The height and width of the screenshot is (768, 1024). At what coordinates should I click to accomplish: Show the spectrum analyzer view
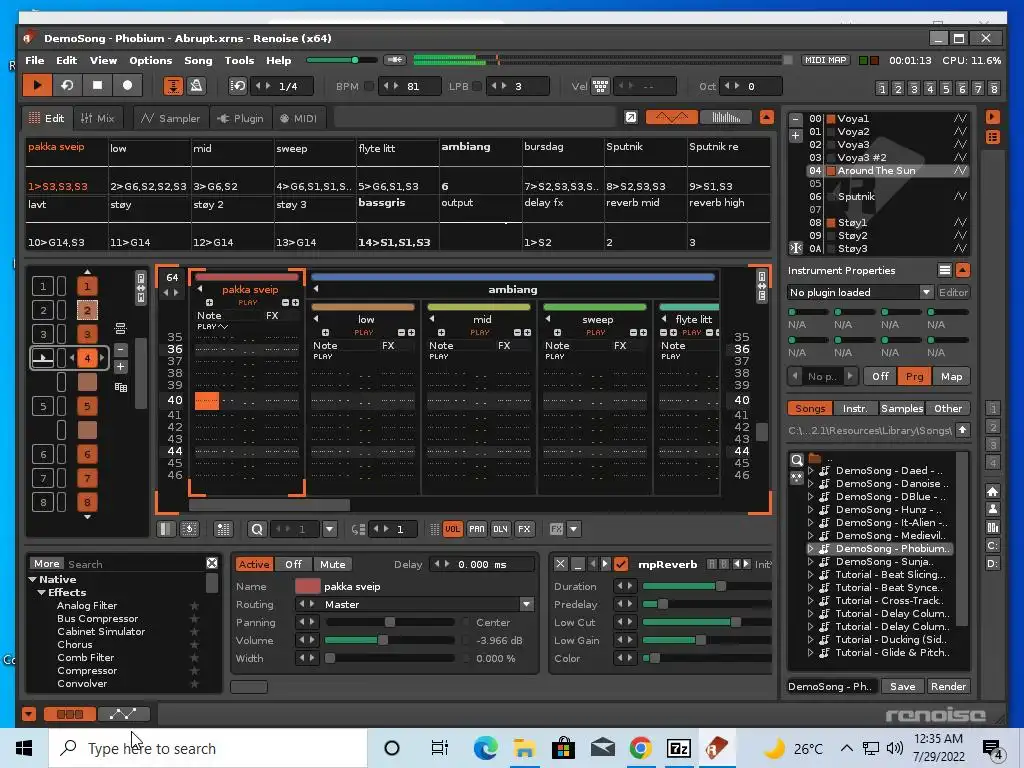pyautogui.click(x=726, y=118)
